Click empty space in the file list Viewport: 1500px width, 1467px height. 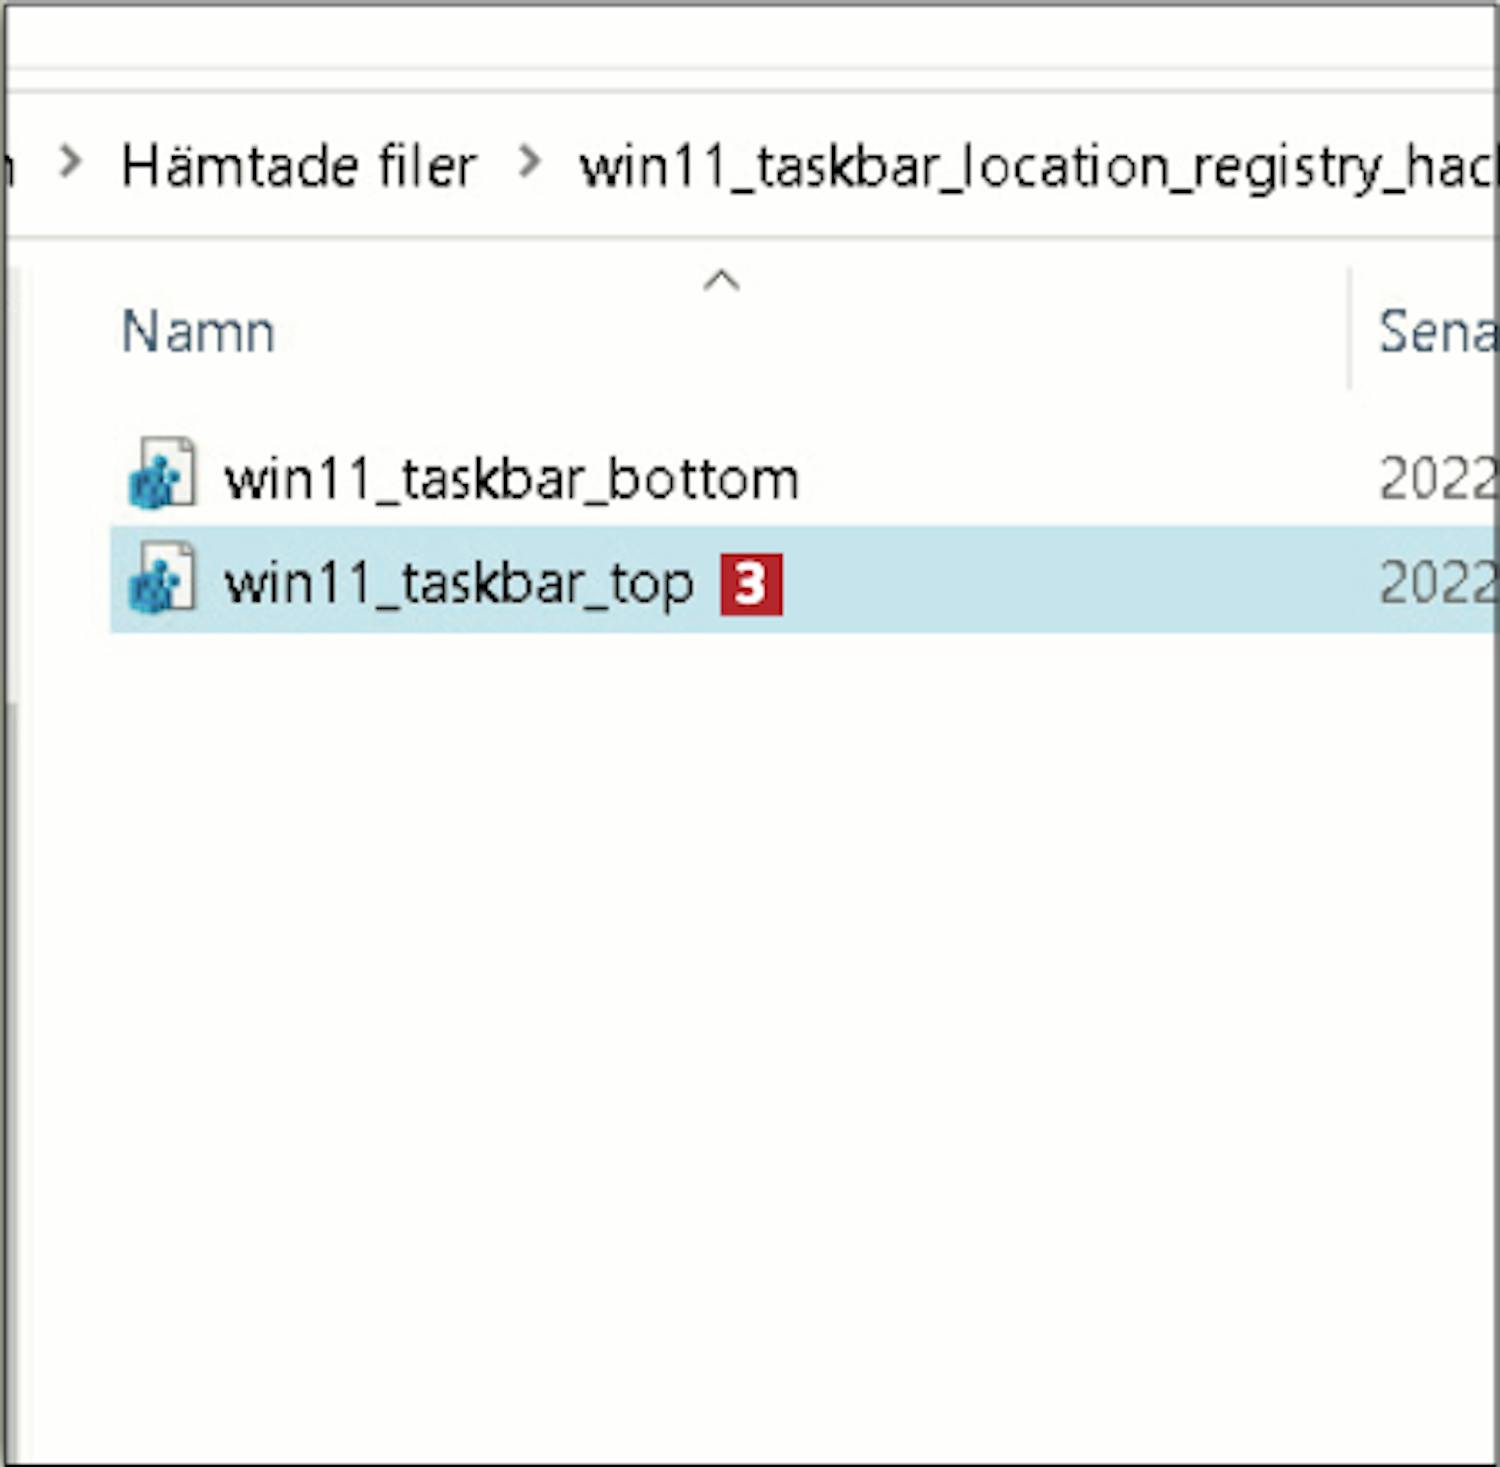750,1000
